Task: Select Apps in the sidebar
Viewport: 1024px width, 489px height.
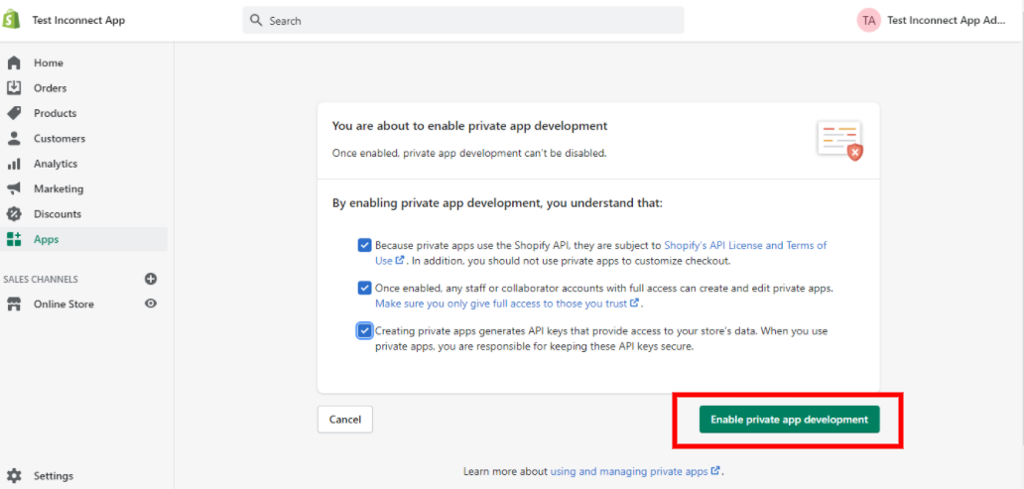Action: click(84, 239)
